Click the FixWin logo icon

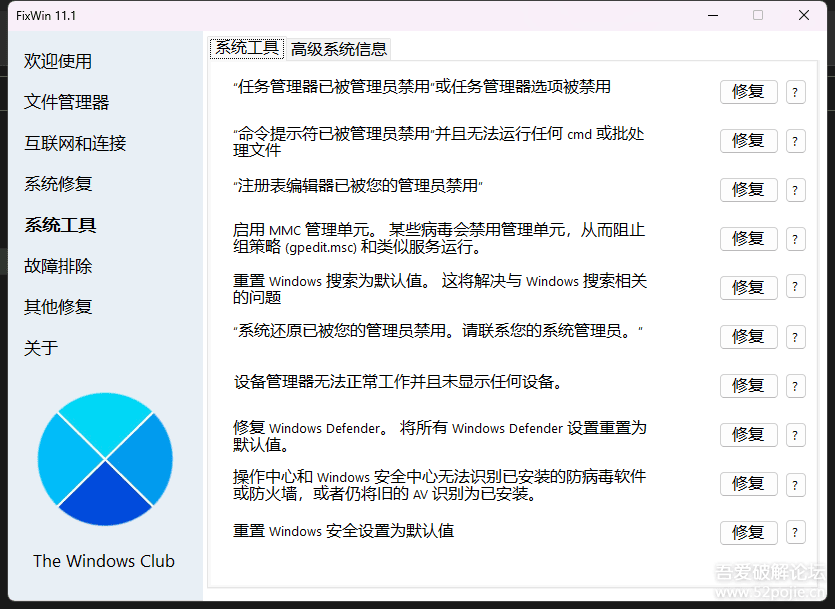[104, 458]
